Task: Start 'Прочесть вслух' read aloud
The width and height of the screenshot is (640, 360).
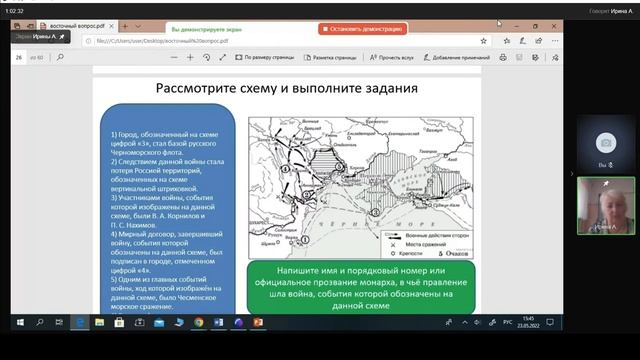Action: 391,58
